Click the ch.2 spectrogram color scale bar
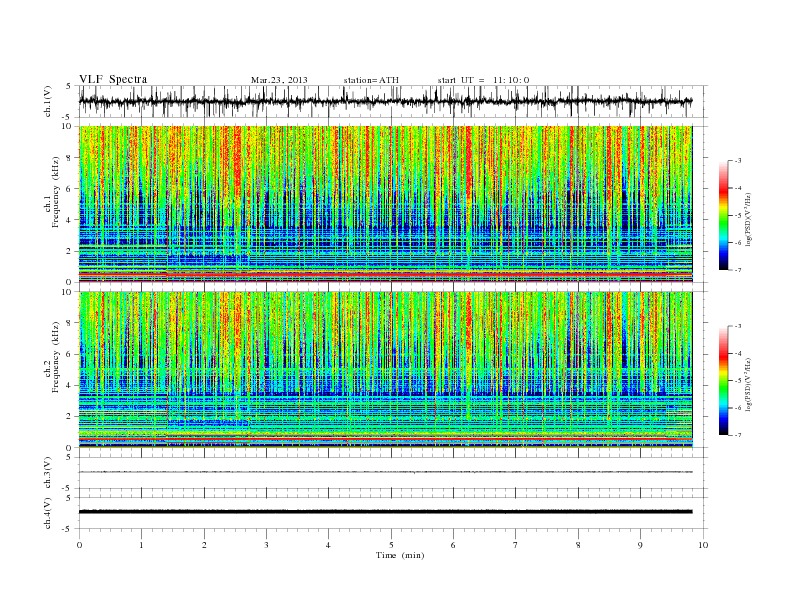 click(723, 381)
